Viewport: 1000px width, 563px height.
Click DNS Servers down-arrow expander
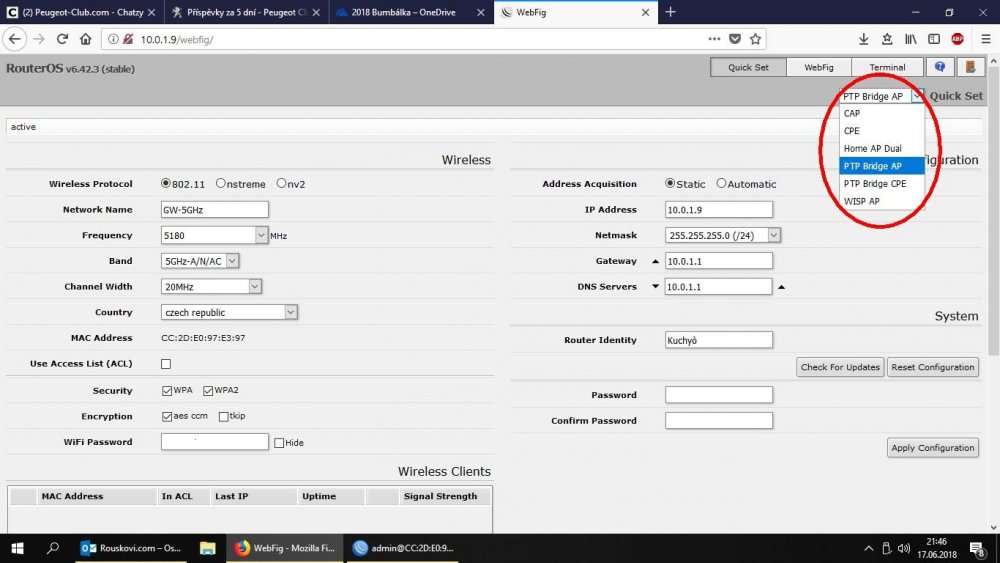[655, 286]
